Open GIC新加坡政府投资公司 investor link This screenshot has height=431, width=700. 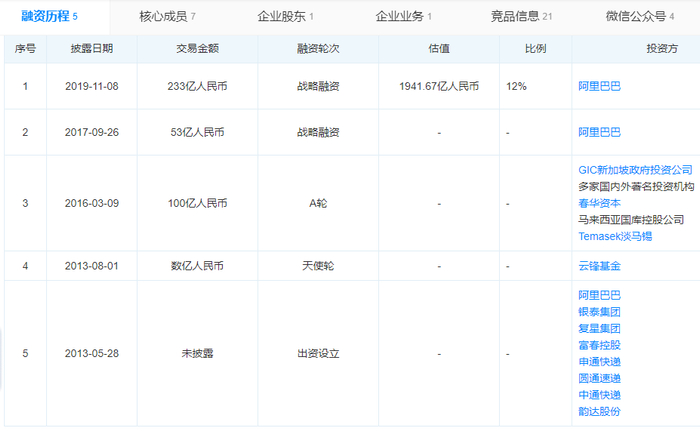click(x=635, y=170)
